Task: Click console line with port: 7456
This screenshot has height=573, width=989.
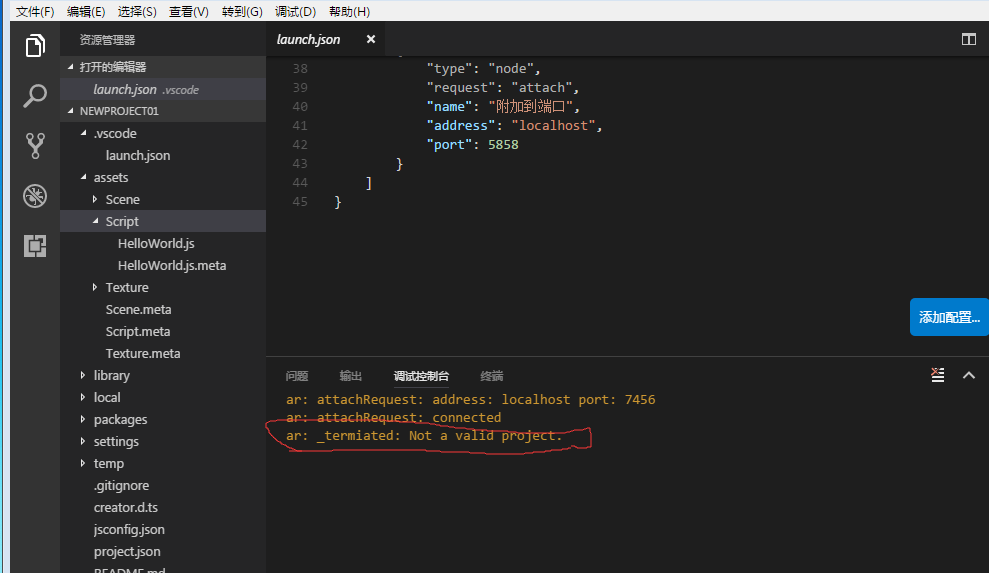Action: (471, 399)
